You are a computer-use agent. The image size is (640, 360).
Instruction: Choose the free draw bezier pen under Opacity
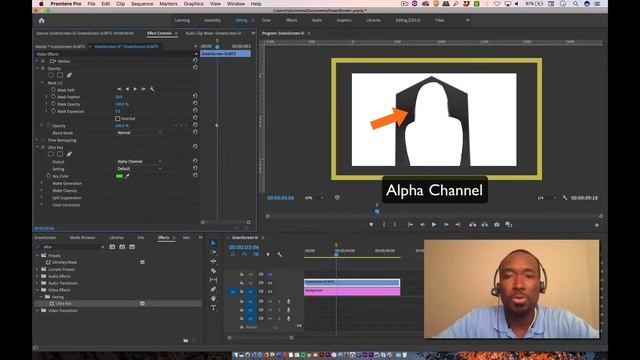[x=69, y=75]
